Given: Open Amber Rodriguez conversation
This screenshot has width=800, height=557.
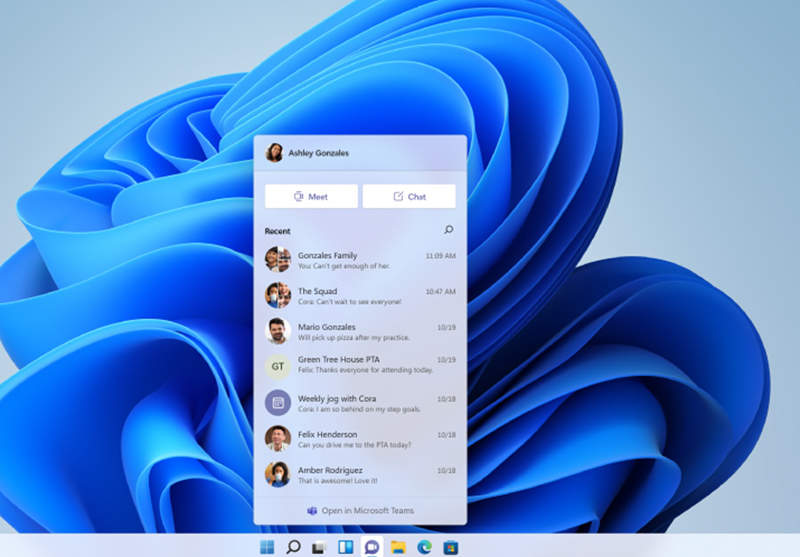Looking at the screenshot, I should tap(360, 474).
